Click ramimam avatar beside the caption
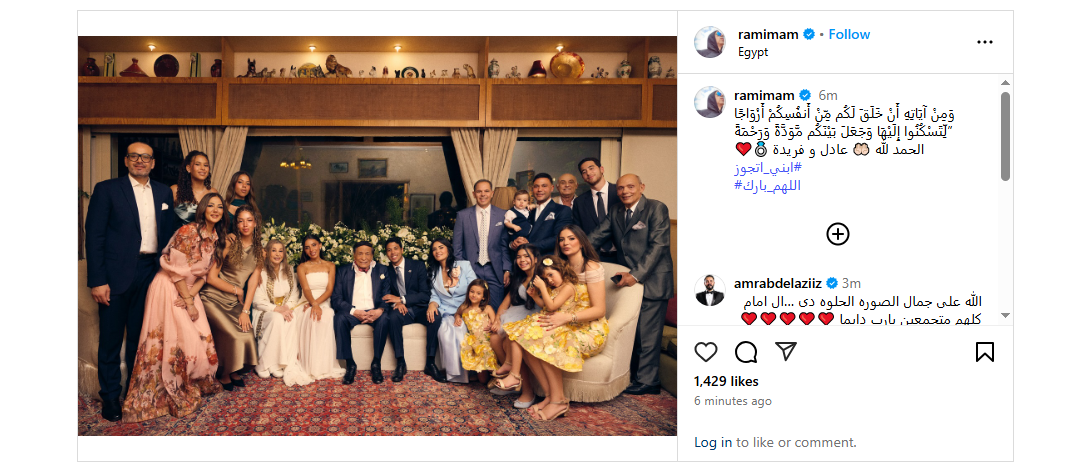Image resolution: width=1070 pixels, height=476 pixels. [x=710, y=102]
